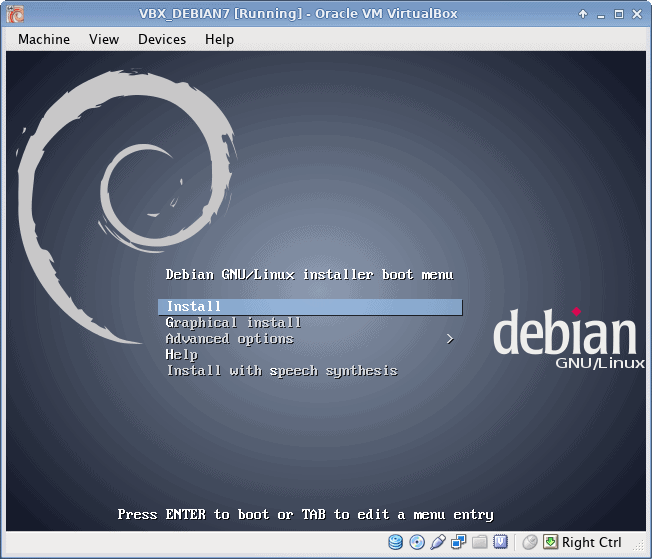
Task: Maximize the VirtualBox window
Action: click(619, 14)
